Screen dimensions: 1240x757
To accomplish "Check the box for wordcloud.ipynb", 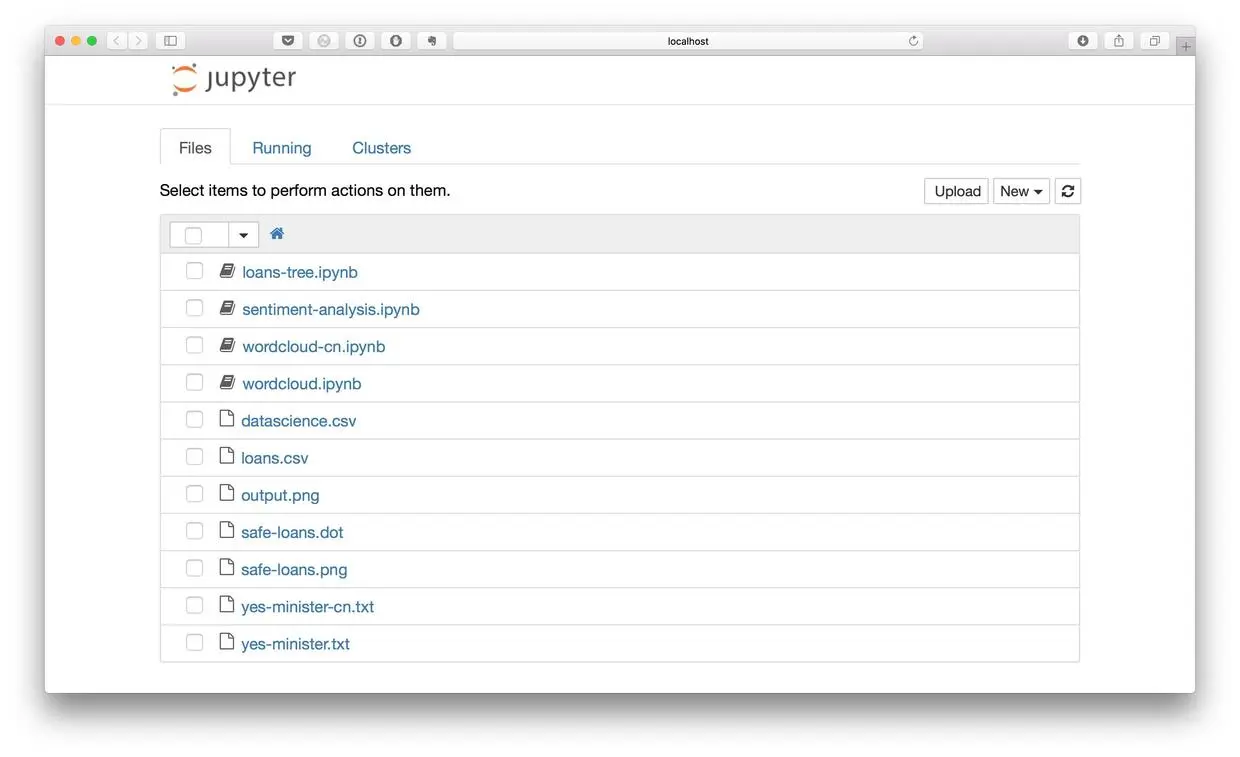I will (194, 382).
